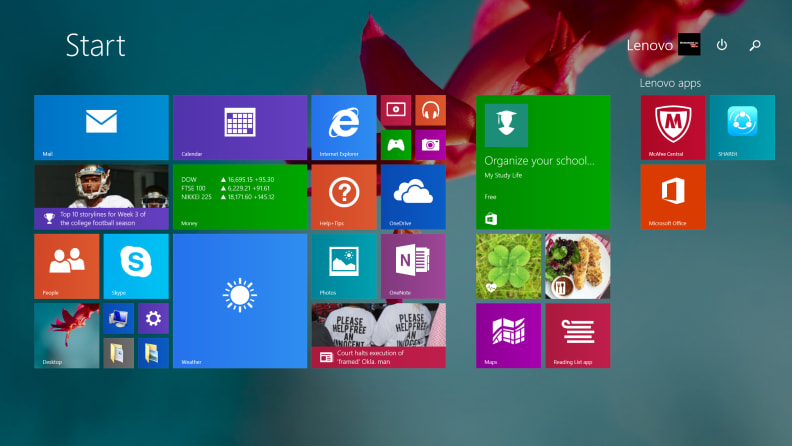
Task: Click the Lenovo account name
Action: pos(650,45)
